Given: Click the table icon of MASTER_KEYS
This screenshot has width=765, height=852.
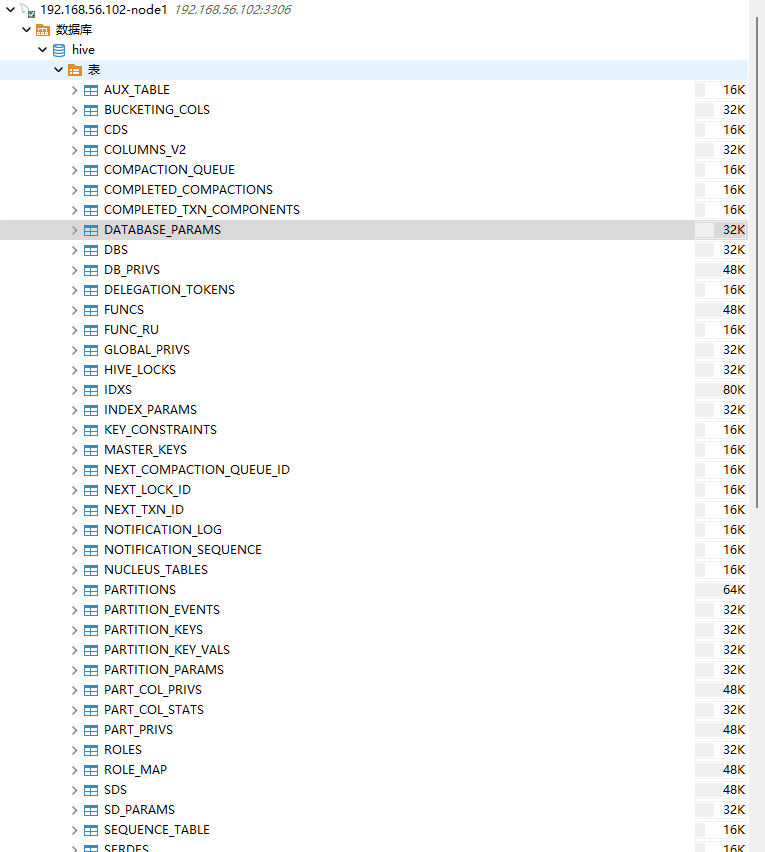Looking at the screenshot, I should [x=91, y=450].
